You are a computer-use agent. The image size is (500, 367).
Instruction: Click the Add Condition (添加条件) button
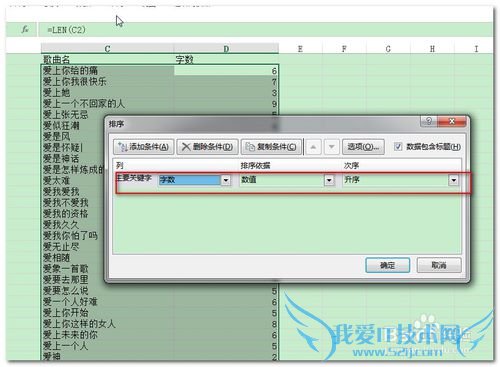tap(143, 147)
